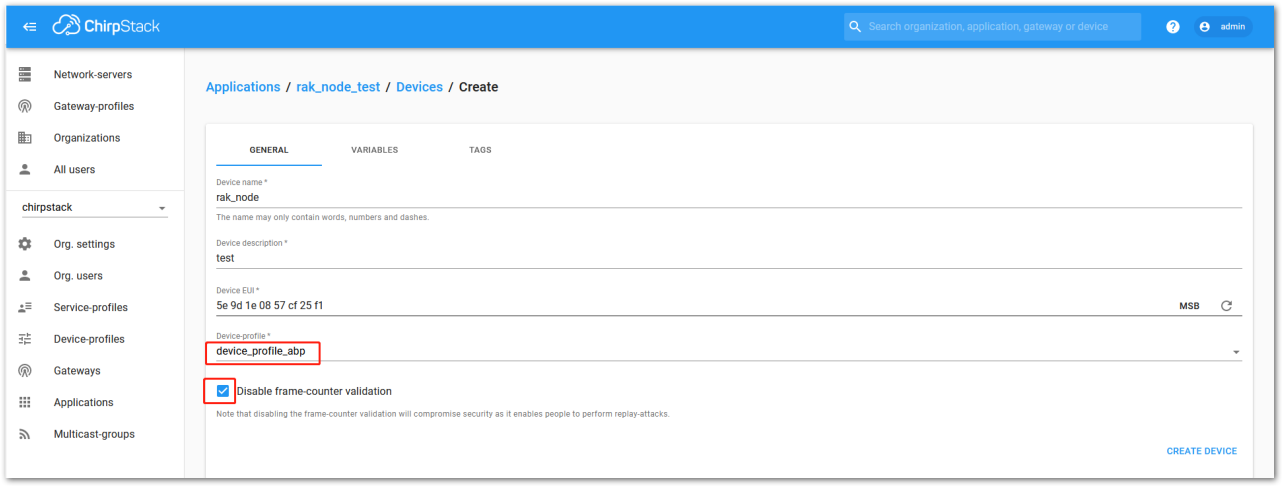The height and width of the screenshot is (487, 1283).
Task: Collapse the sidebar with the back-arrow menu icon
Action: [30, 26]
